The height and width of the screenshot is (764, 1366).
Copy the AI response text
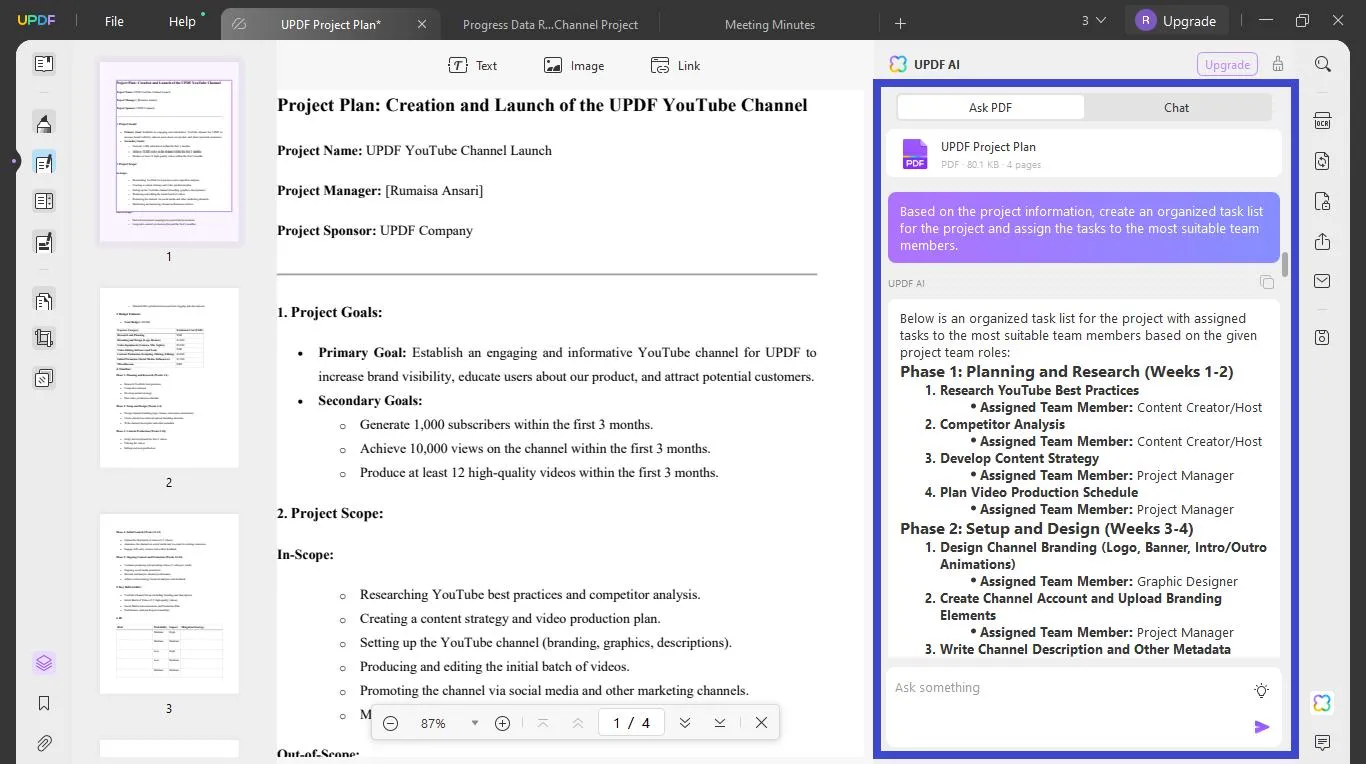[x=1266, y=282]
